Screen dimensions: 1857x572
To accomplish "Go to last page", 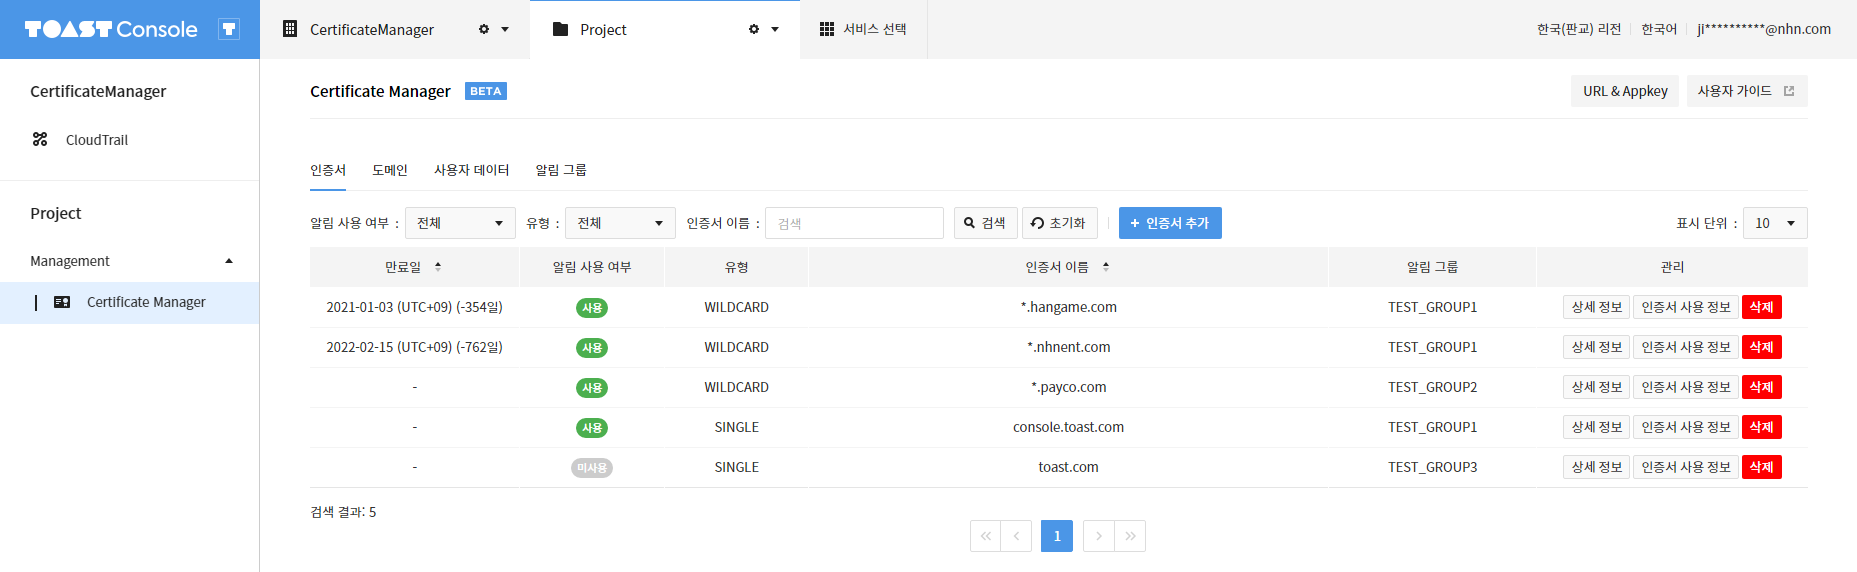I will 1130,536.
